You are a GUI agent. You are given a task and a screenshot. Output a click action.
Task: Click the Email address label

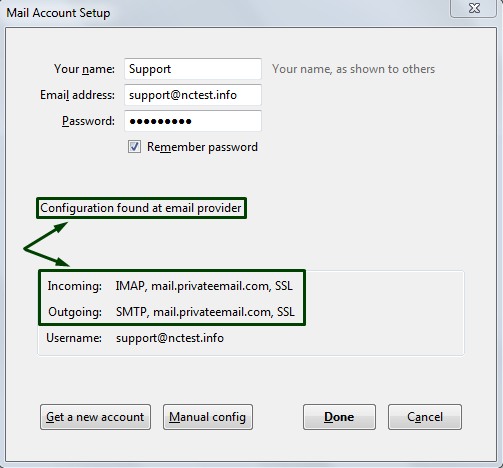(77, 95)
